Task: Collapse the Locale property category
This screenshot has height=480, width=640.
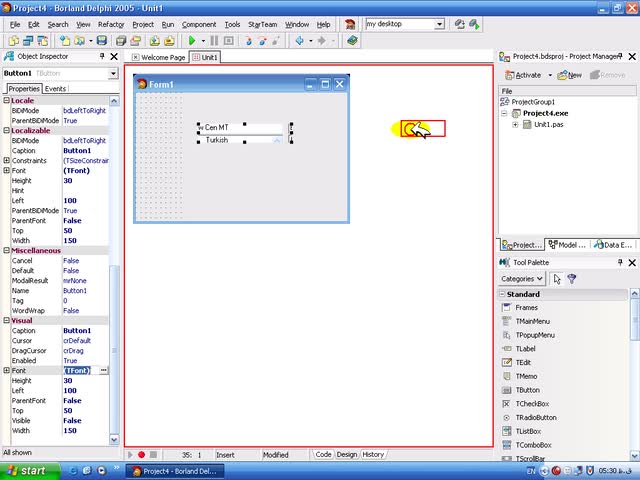Action: [7, 100]
